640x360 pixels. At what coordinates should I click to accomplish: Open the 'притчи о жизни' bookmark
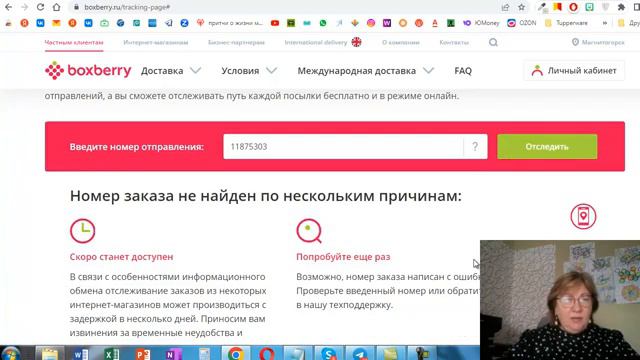click(230, 23)
